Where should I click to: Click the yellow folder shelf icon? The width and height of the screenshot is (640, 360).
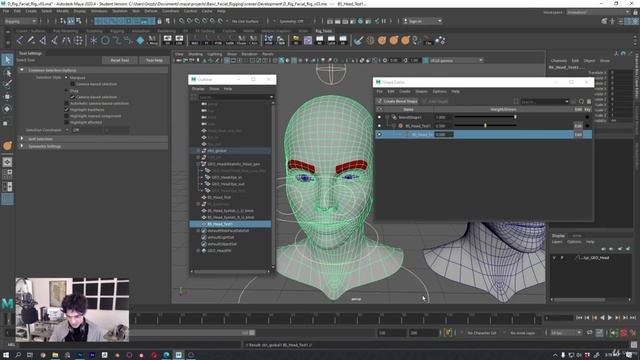[296, 40]
